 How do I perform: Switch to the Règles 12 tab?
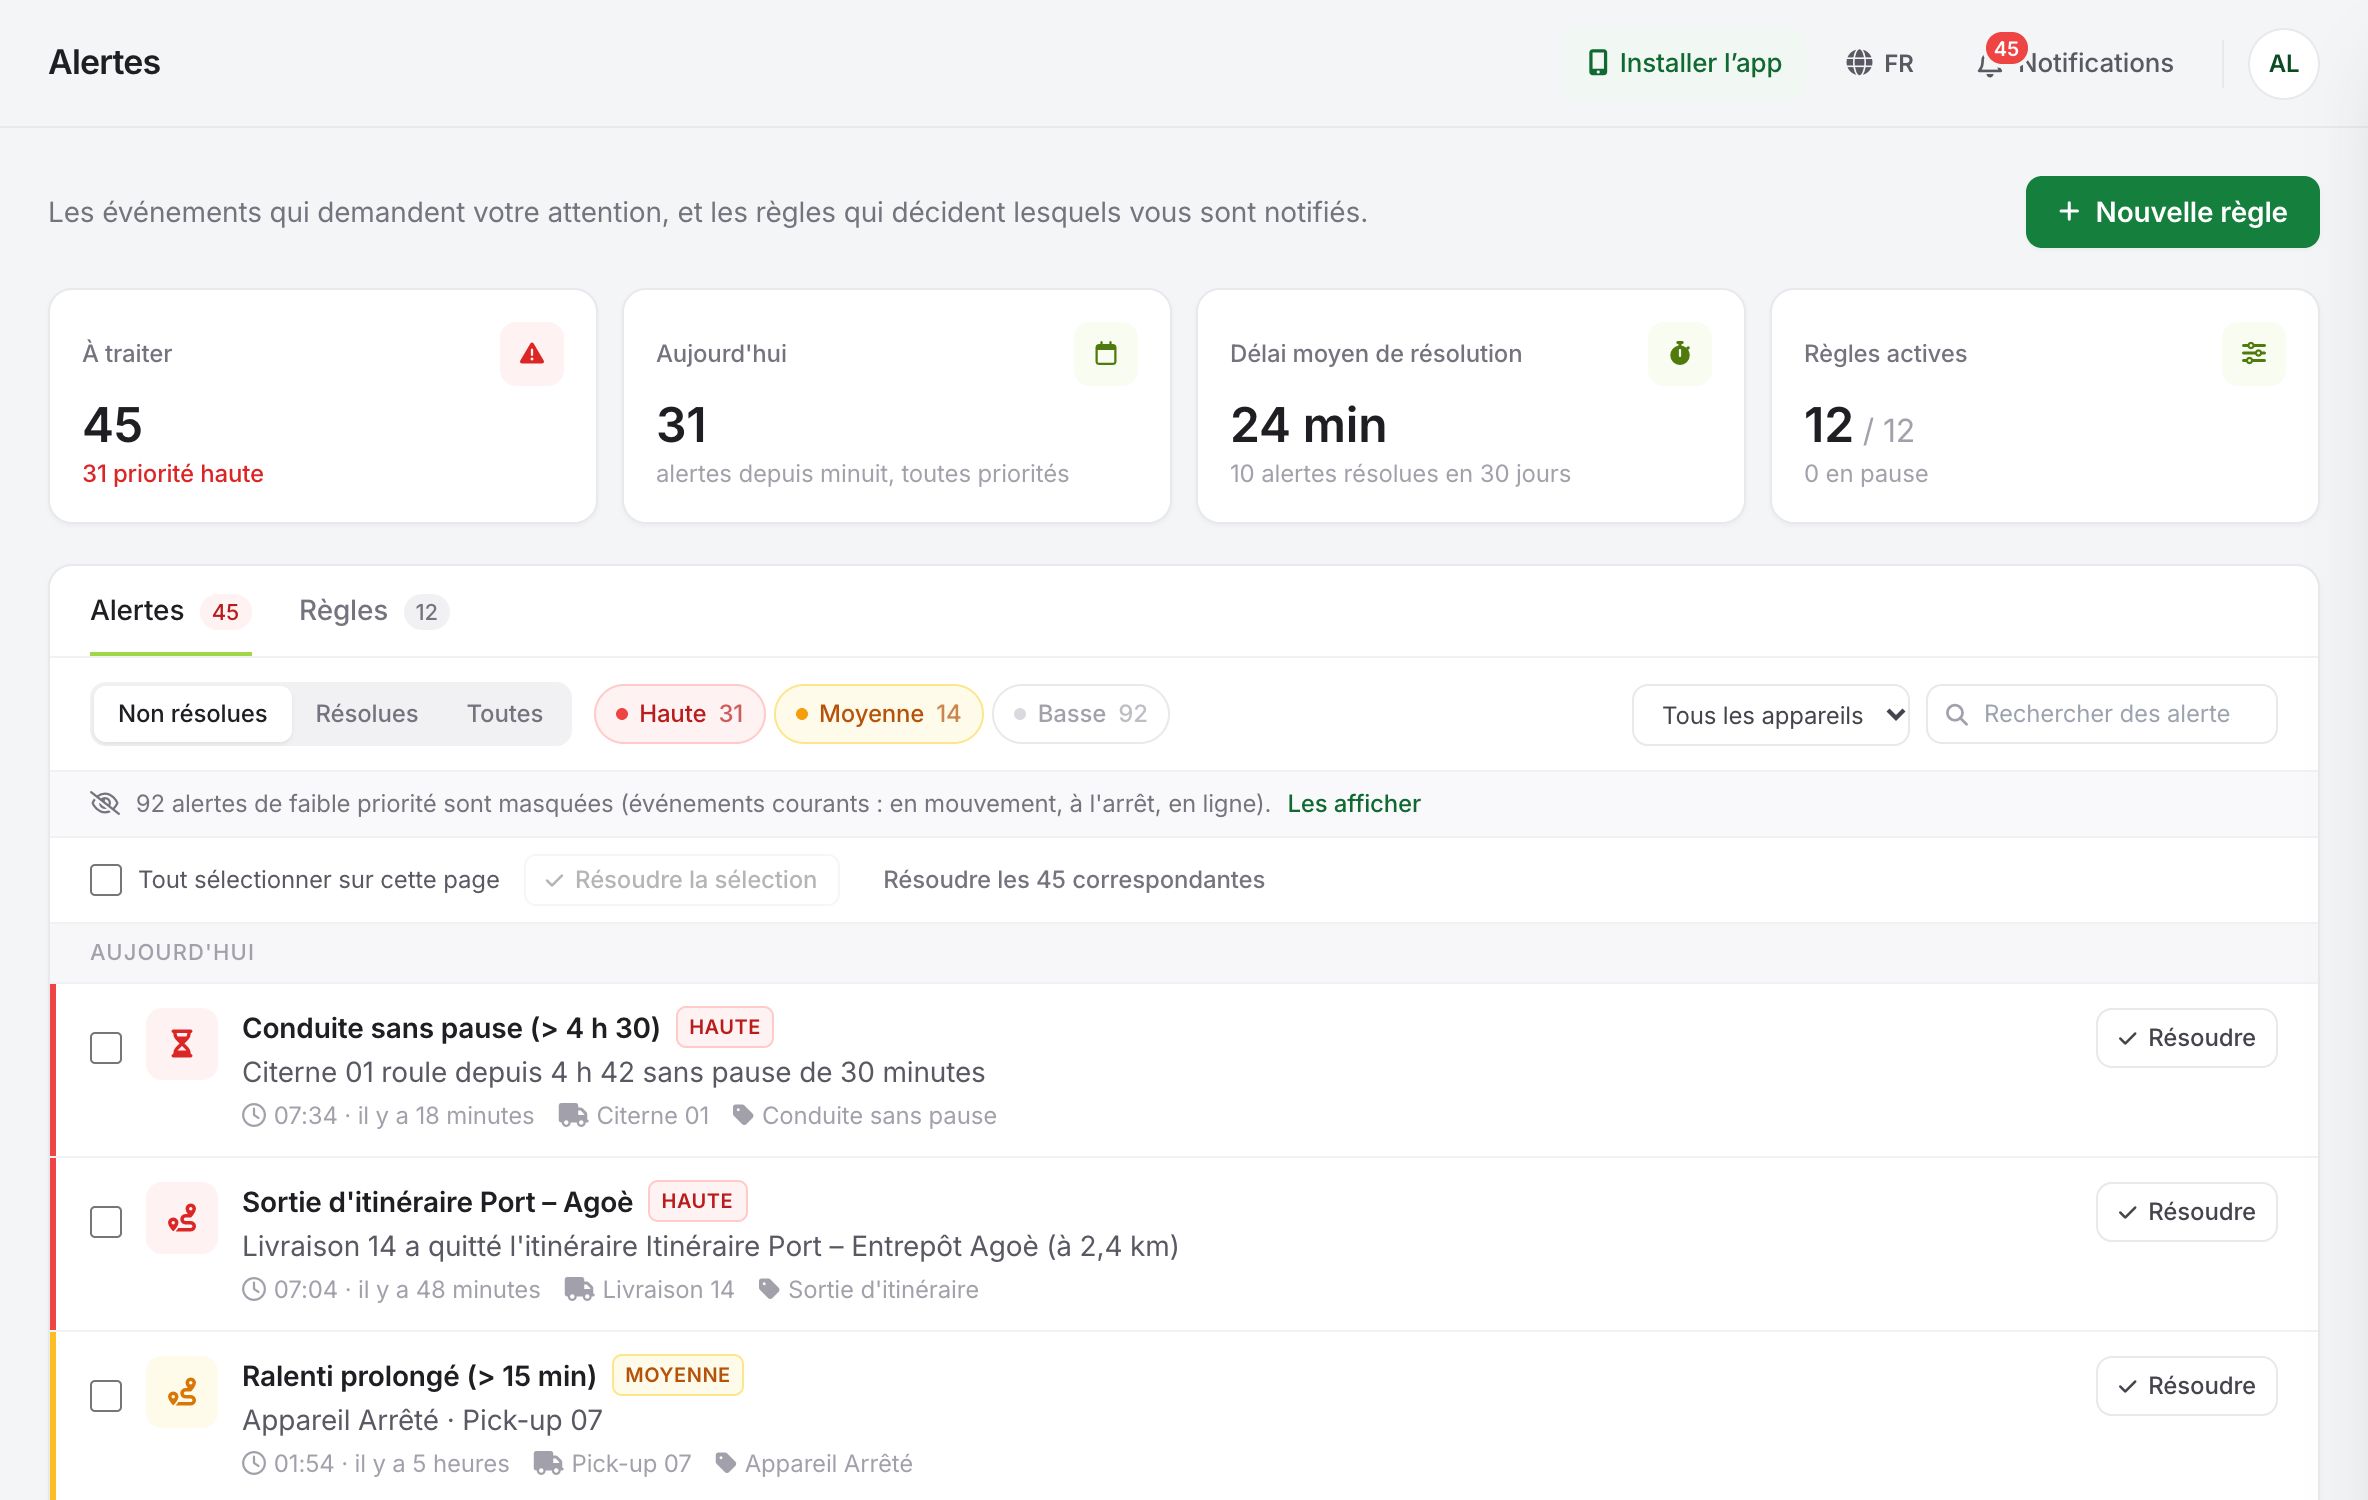tap(373, 611)
